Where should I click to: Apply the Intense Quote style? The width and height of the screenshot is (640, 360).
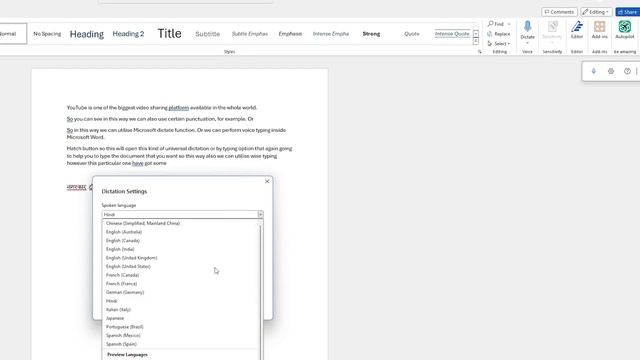[452, 34]
